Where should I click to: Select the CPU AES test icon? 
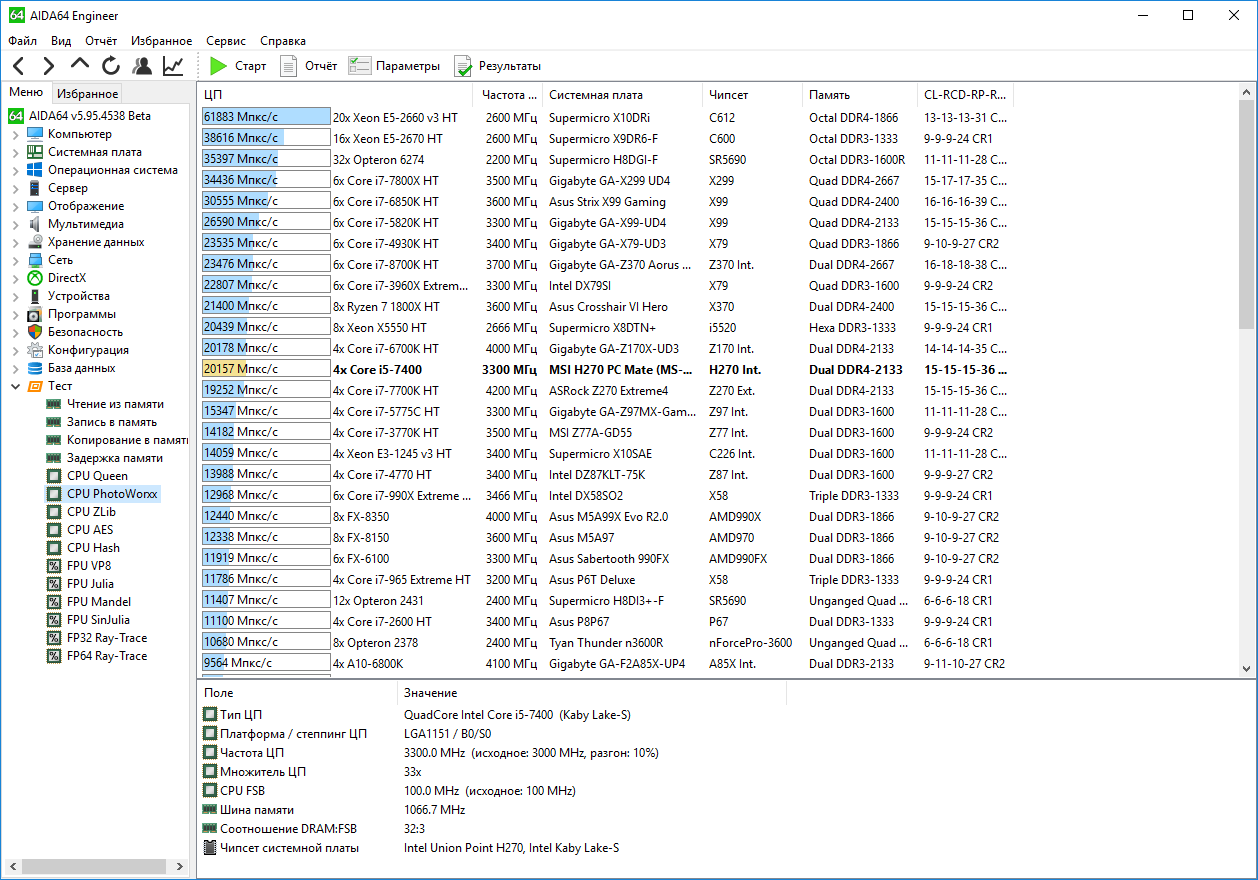point(54,530)
